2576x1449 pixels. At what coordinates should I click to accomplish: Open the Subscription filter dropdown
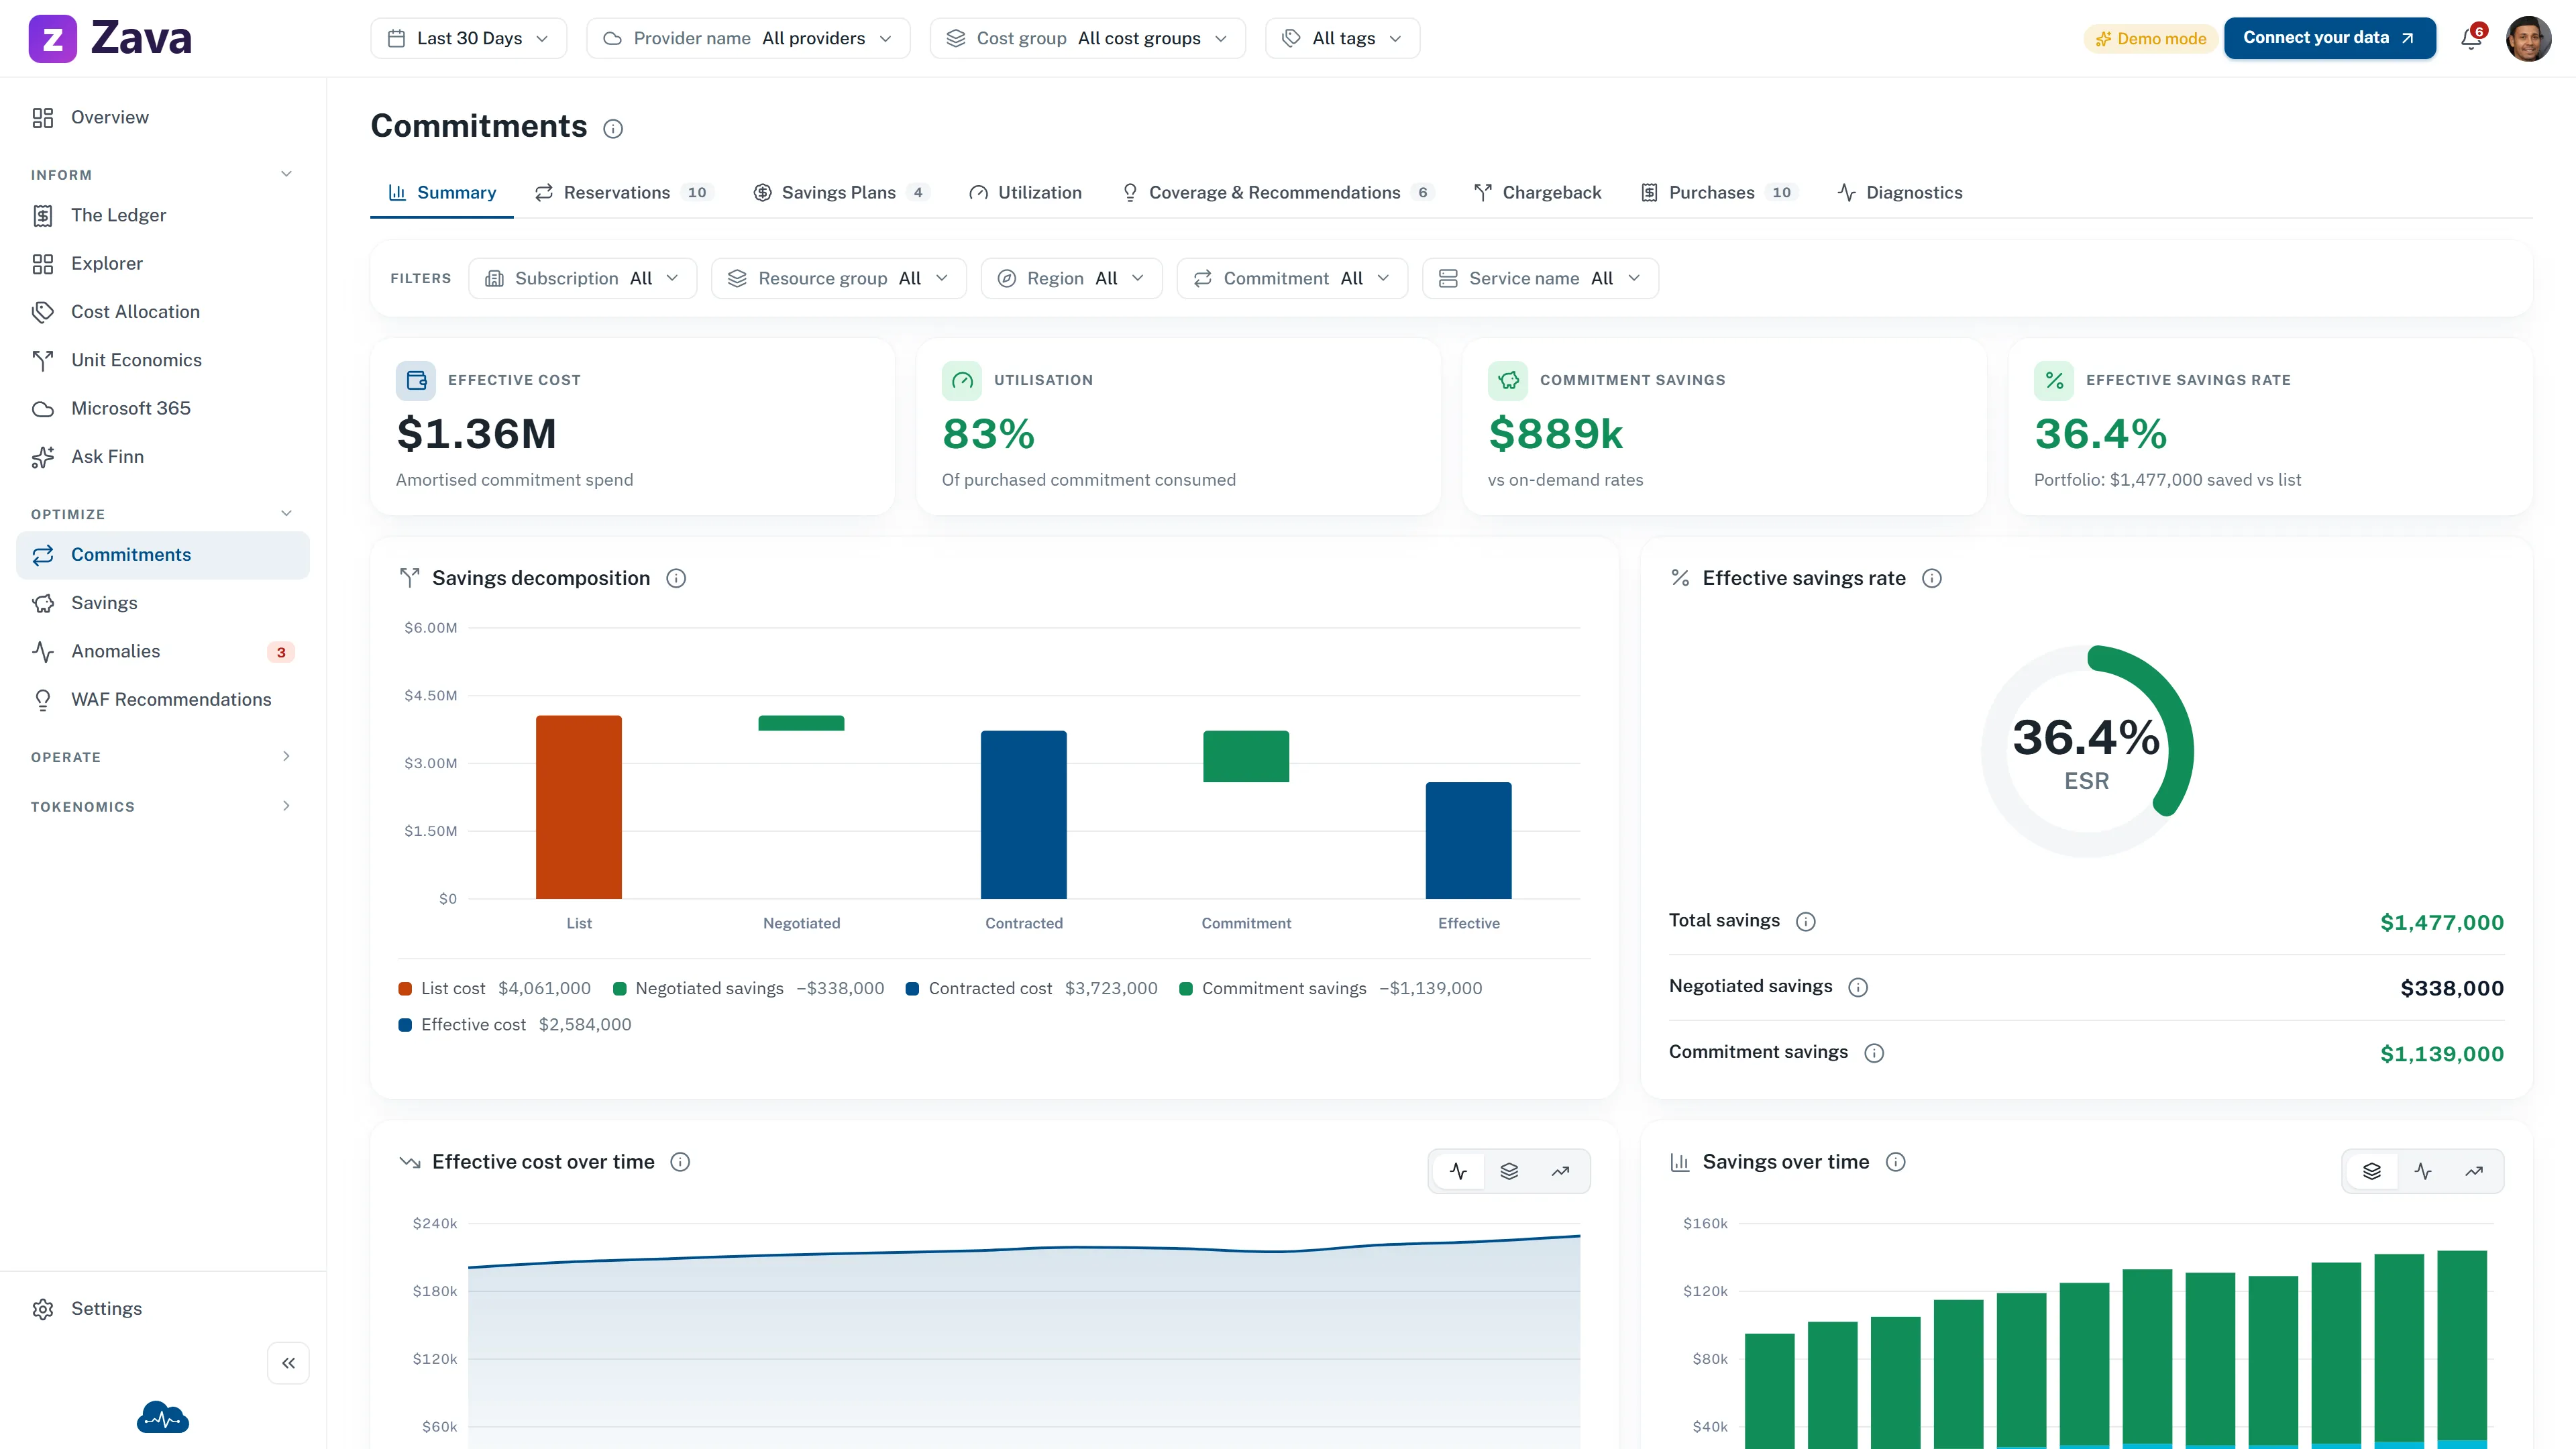point(582,278)
